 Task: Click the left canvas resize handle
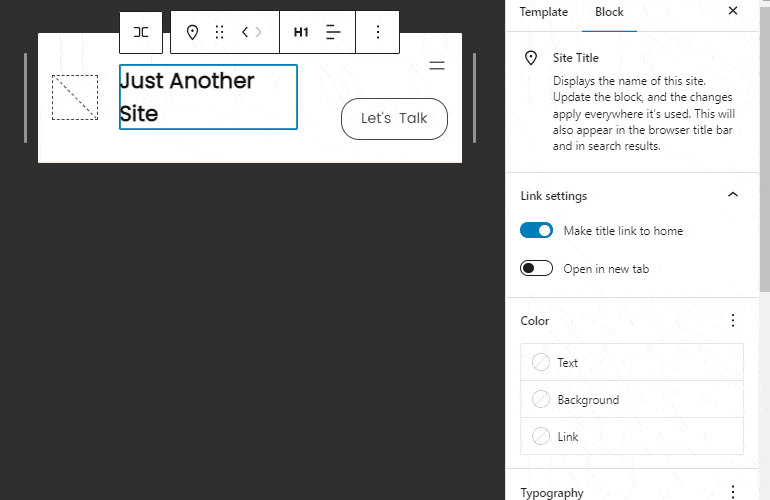pyautogui.click(x=26, y=98)
